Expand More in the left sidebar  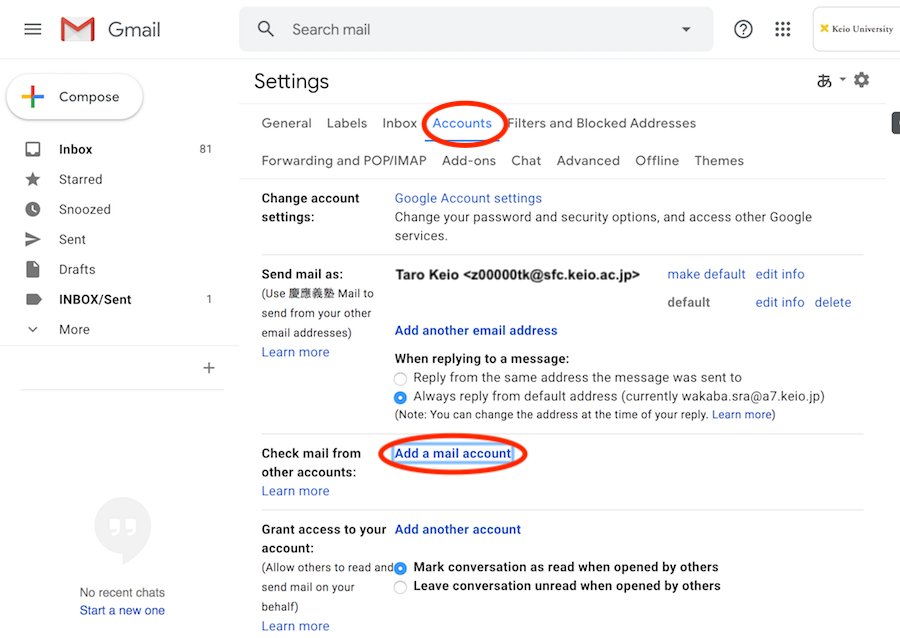click(x=74, y=329)
